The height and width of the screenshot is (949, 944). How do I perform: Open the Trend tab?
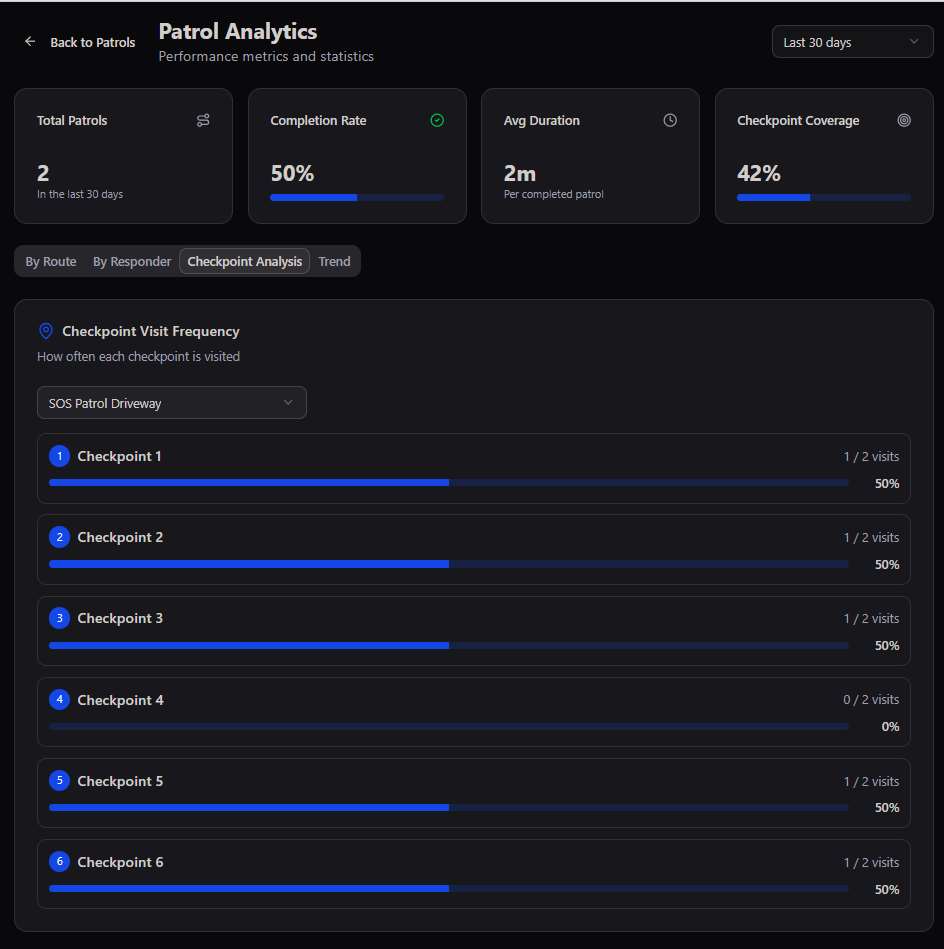[334, 261]
